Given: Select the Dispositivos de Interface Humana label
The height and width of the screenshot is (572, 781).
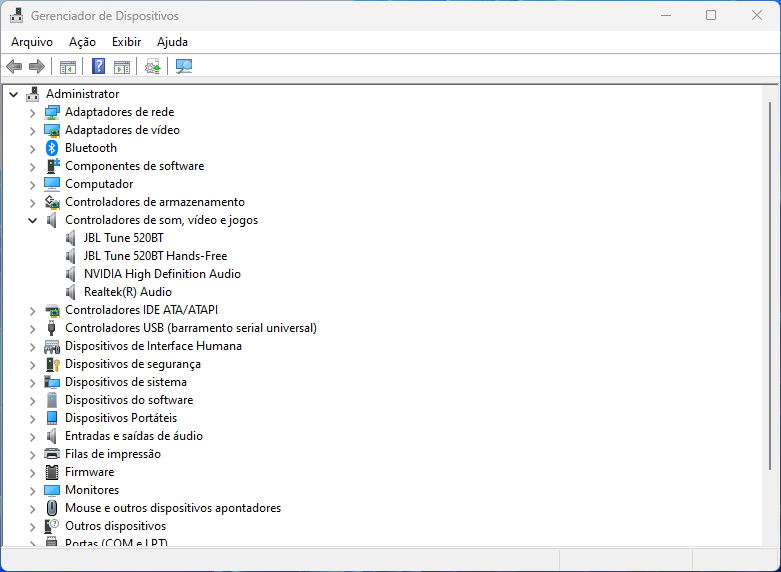Looking at the screenshot, I should pos(153,346).
